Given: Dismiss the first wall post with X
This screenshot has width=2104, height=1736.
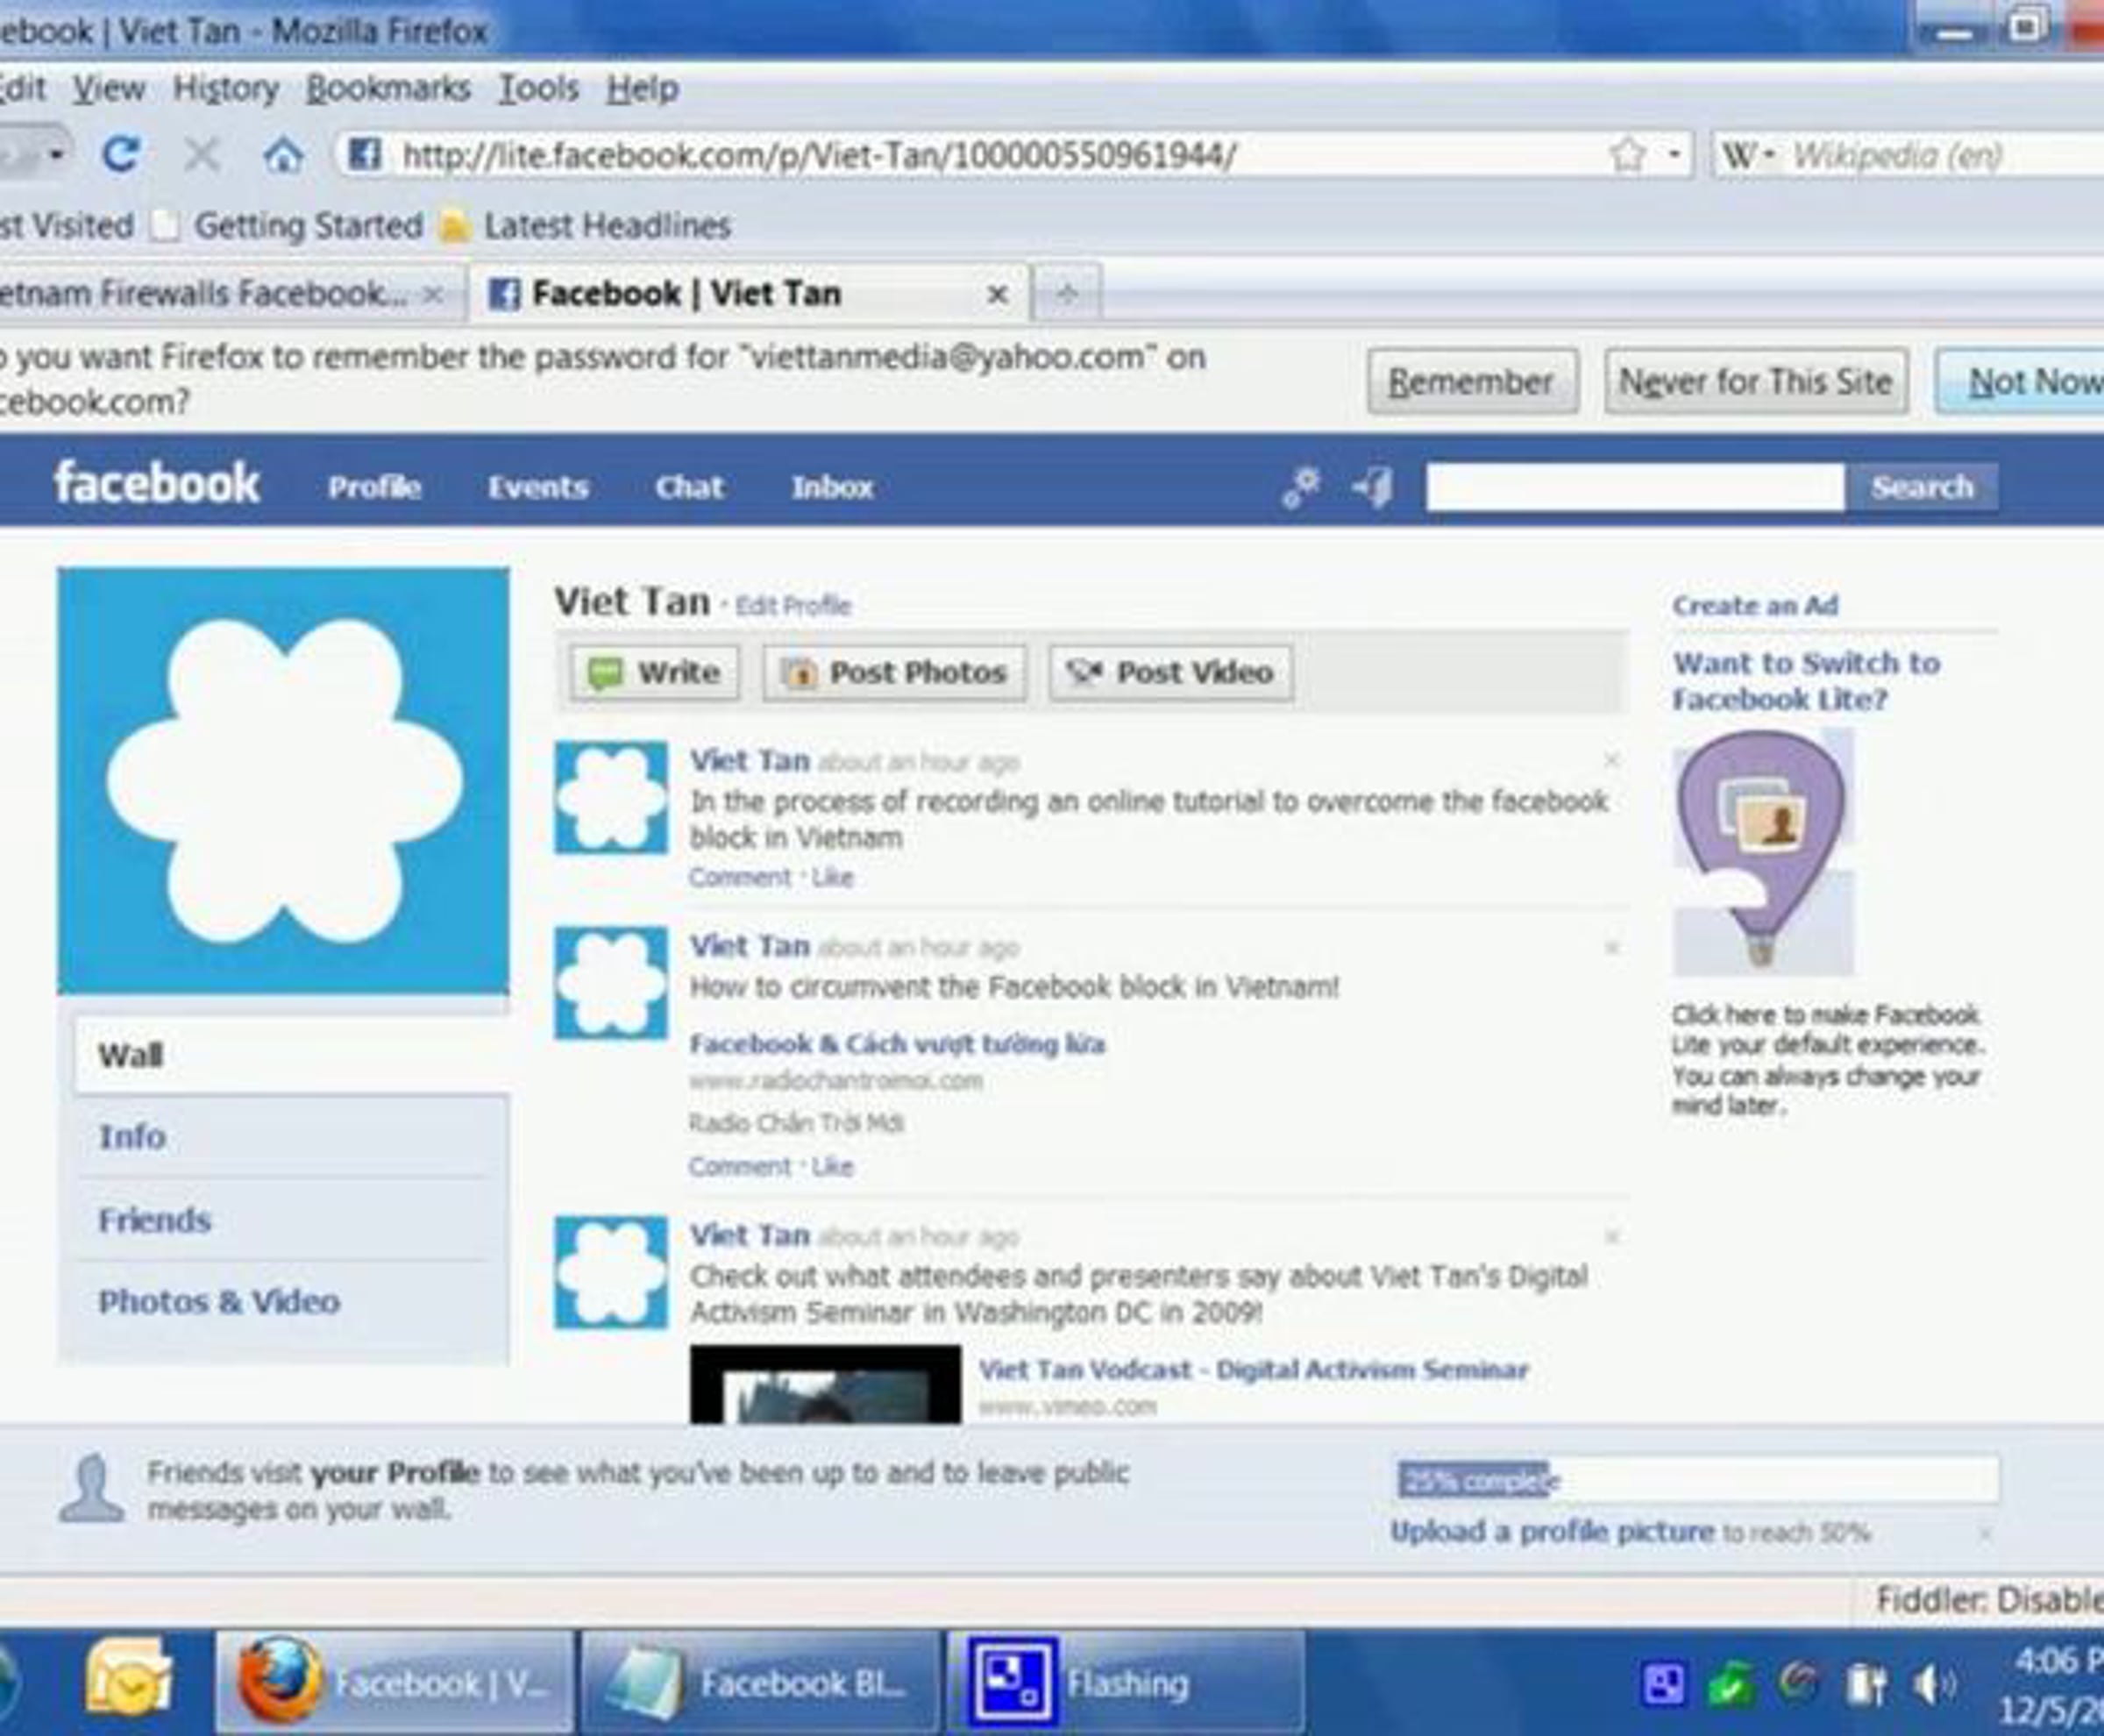Looking at the screenshot, I should click(1611, 761).
